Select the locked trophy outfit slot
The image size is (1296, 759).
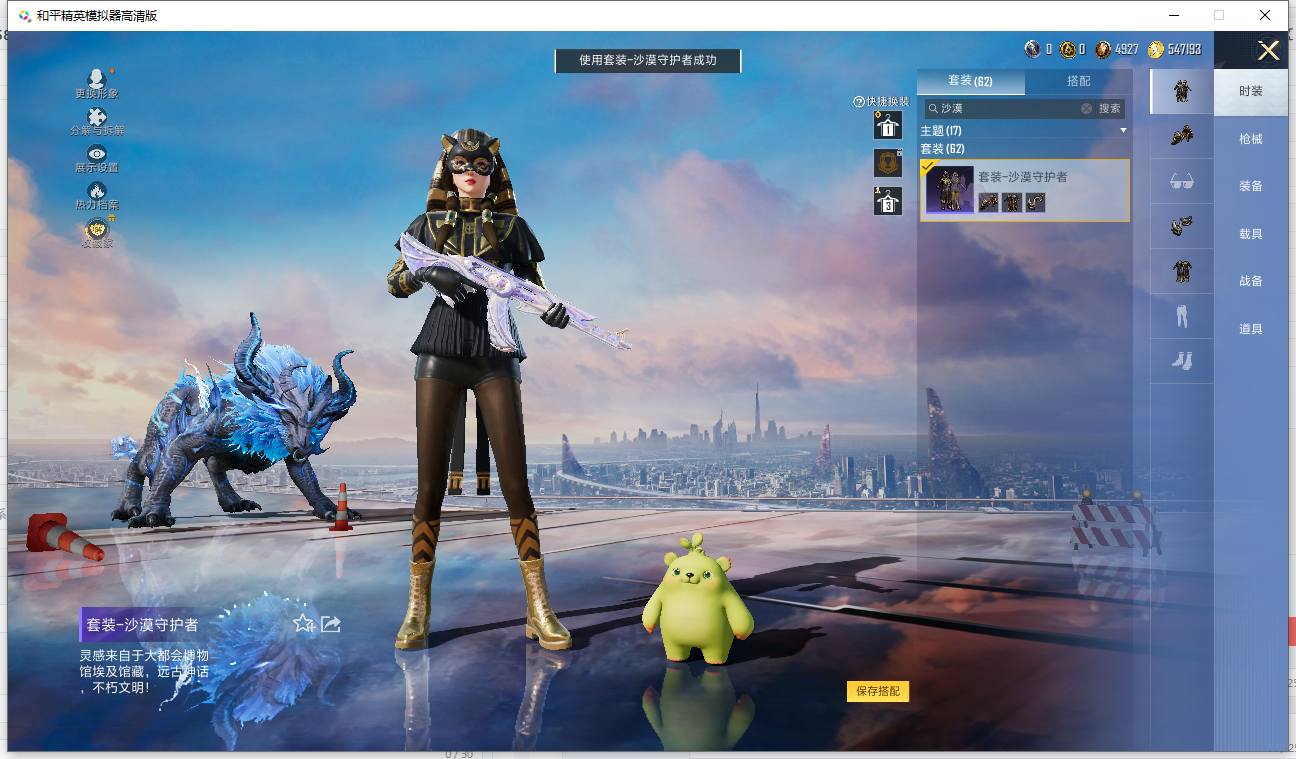[888, 162]
